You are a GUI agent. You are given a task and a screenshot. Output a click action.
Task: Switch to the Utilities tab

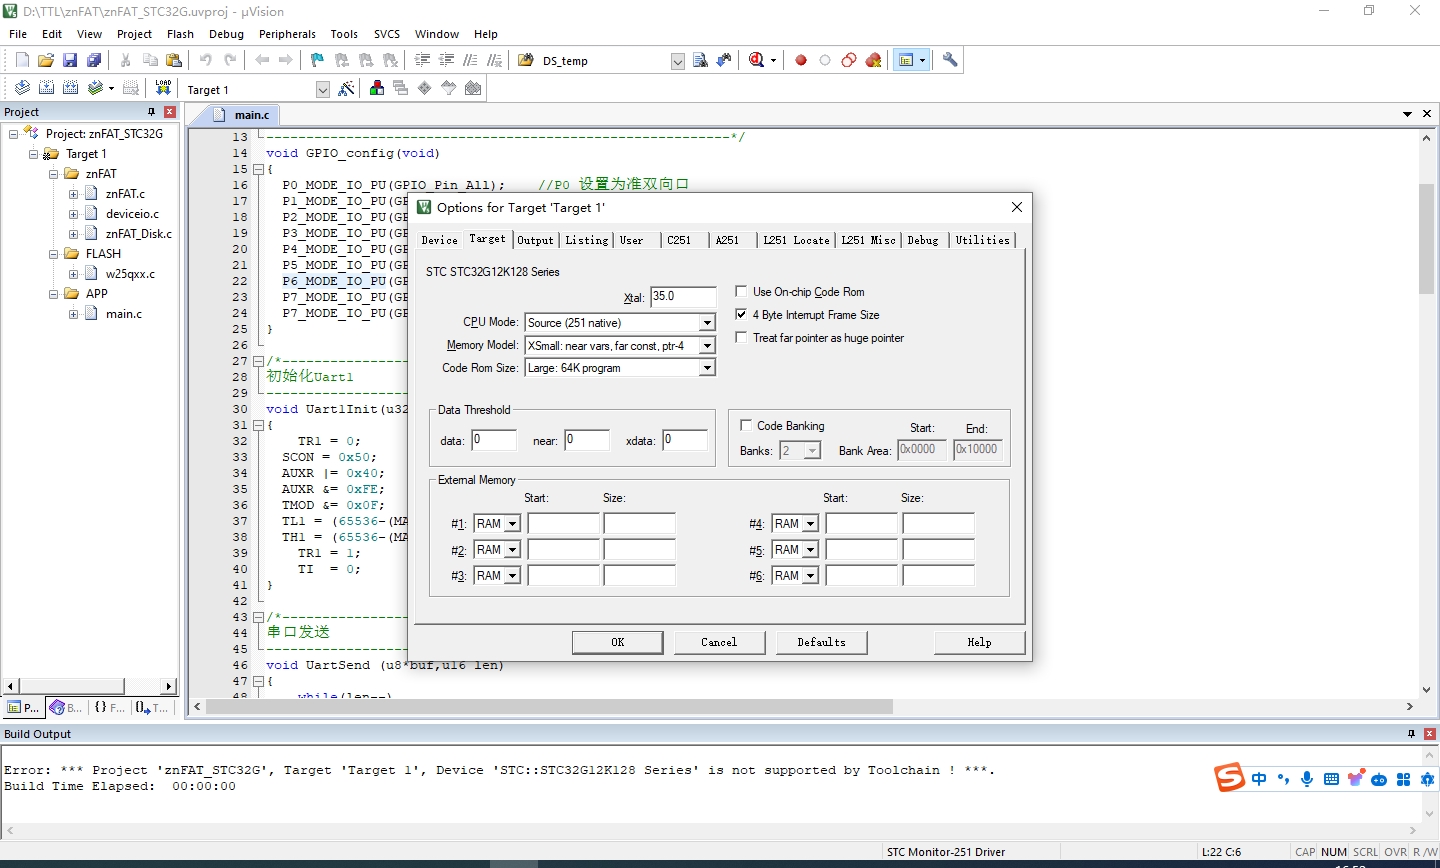point(982,240)
